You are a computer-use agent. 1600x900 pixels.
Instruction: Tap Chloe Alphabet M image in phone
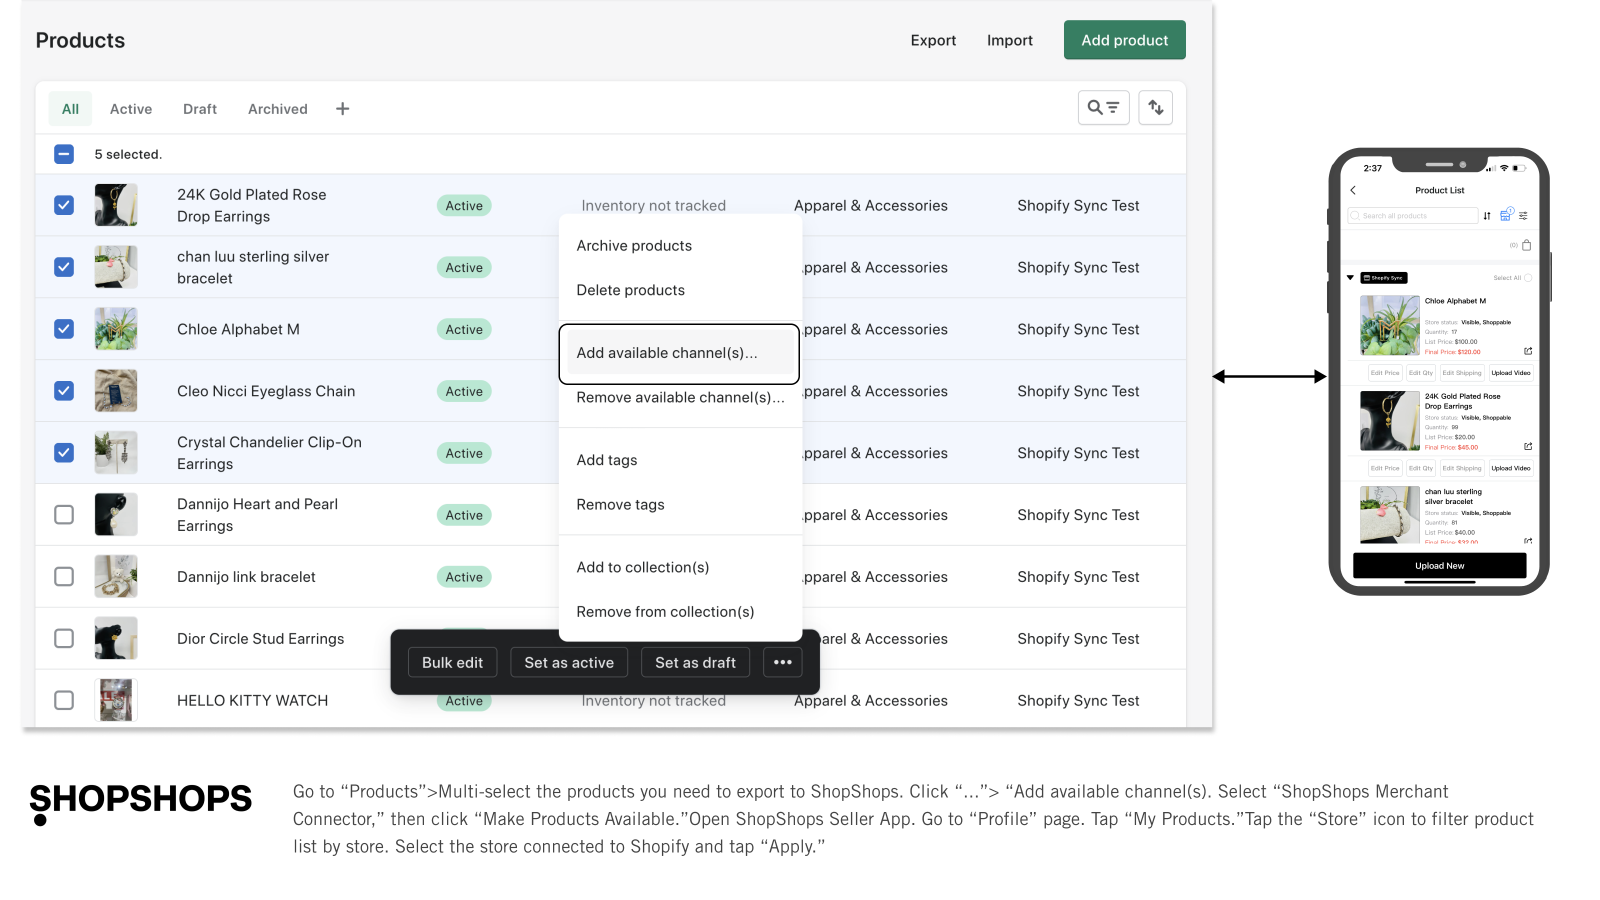[x=1390, y=325]
